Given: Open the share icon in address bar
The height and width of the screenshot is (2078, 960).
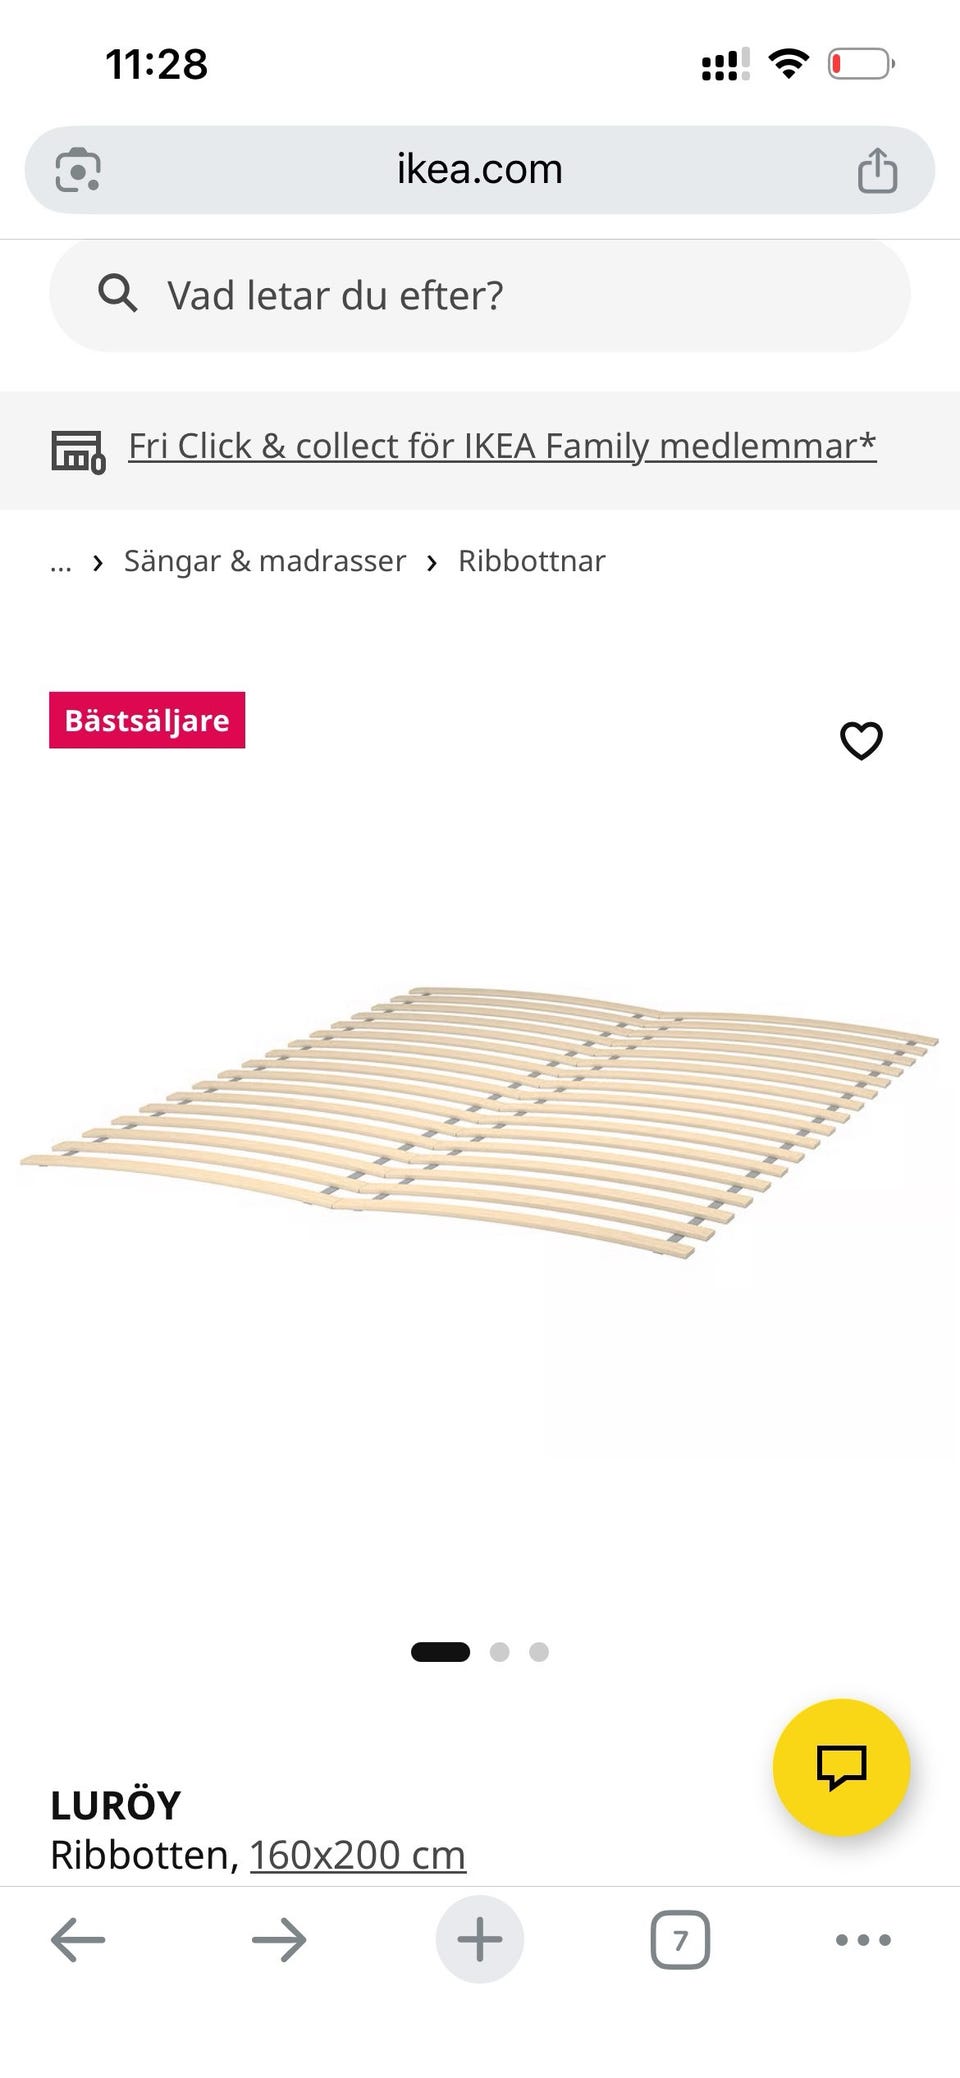Looking at the screenshot, I should (x=877, y=169).
